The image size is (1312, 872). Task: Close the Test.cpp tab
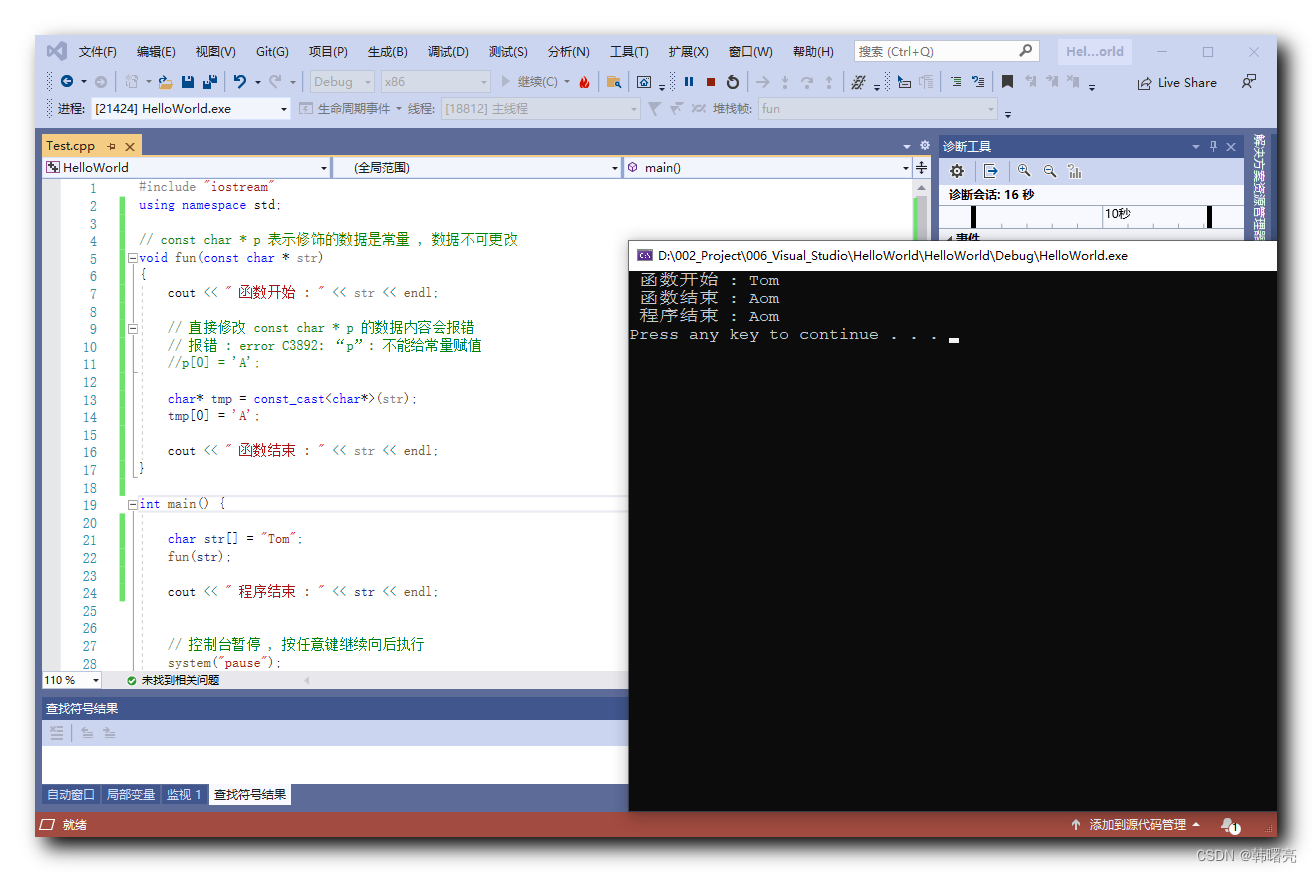[x=130, y=146]
